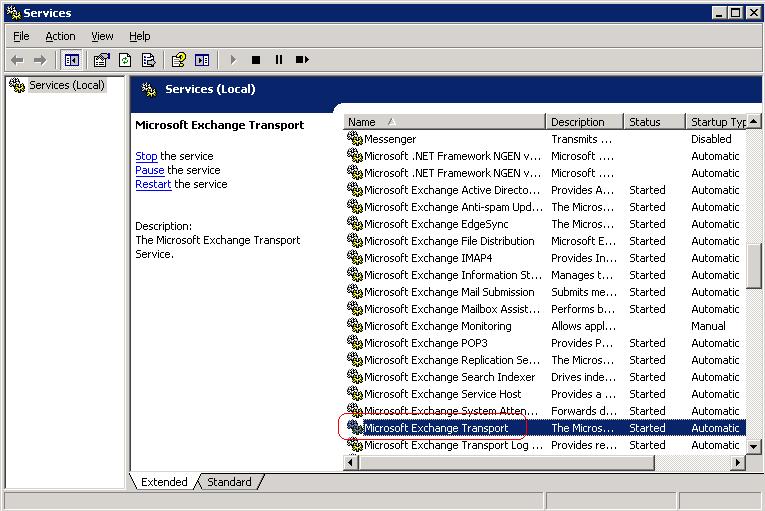Click the horizontal scrollbar thumb
Image resolution: width=765 pixels, height=511 pixels.
pyautogui.click(x=506, y=462)
